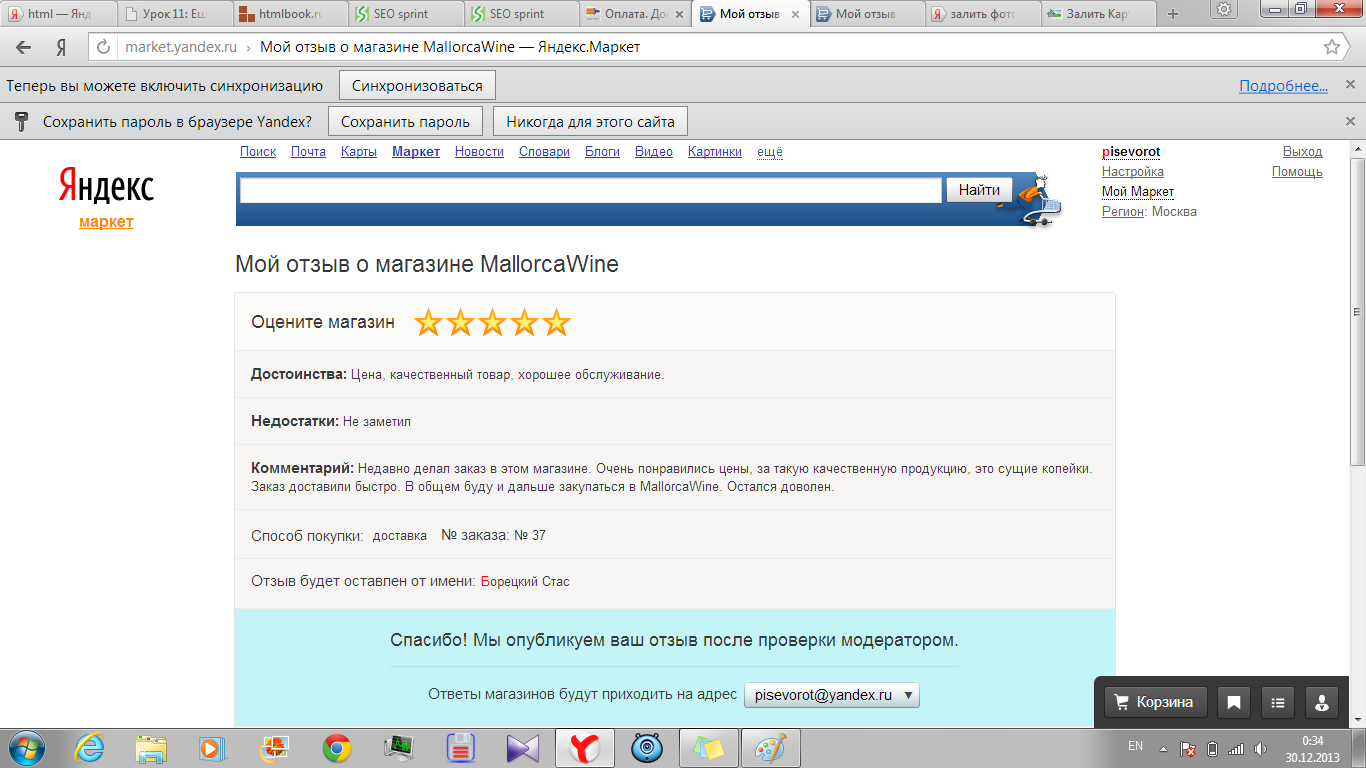Bookmark this page with the star icon
Image resolution: width=1366 pixels, height=768 pixels.
pos(1332,47)
